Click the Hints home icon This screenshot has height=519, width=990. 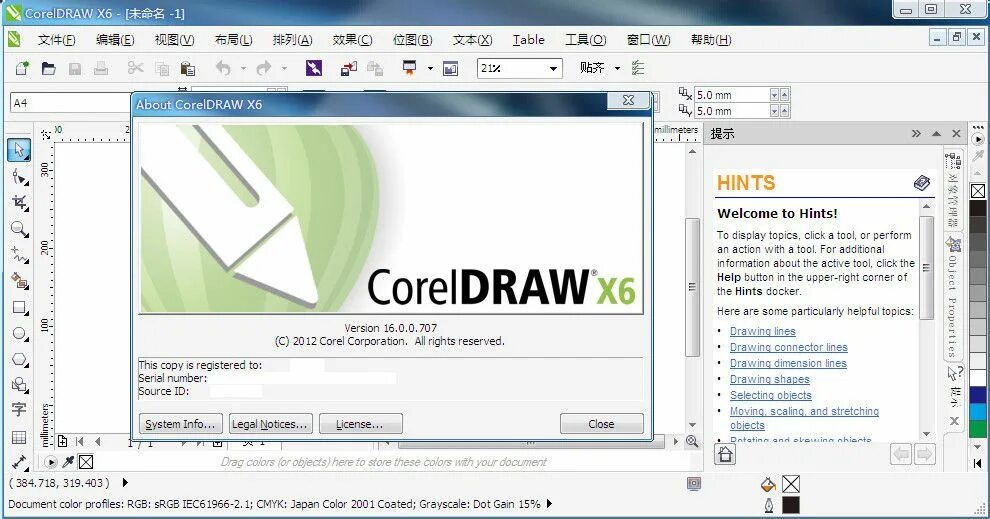pyautogui.click(x=725, y=454)
